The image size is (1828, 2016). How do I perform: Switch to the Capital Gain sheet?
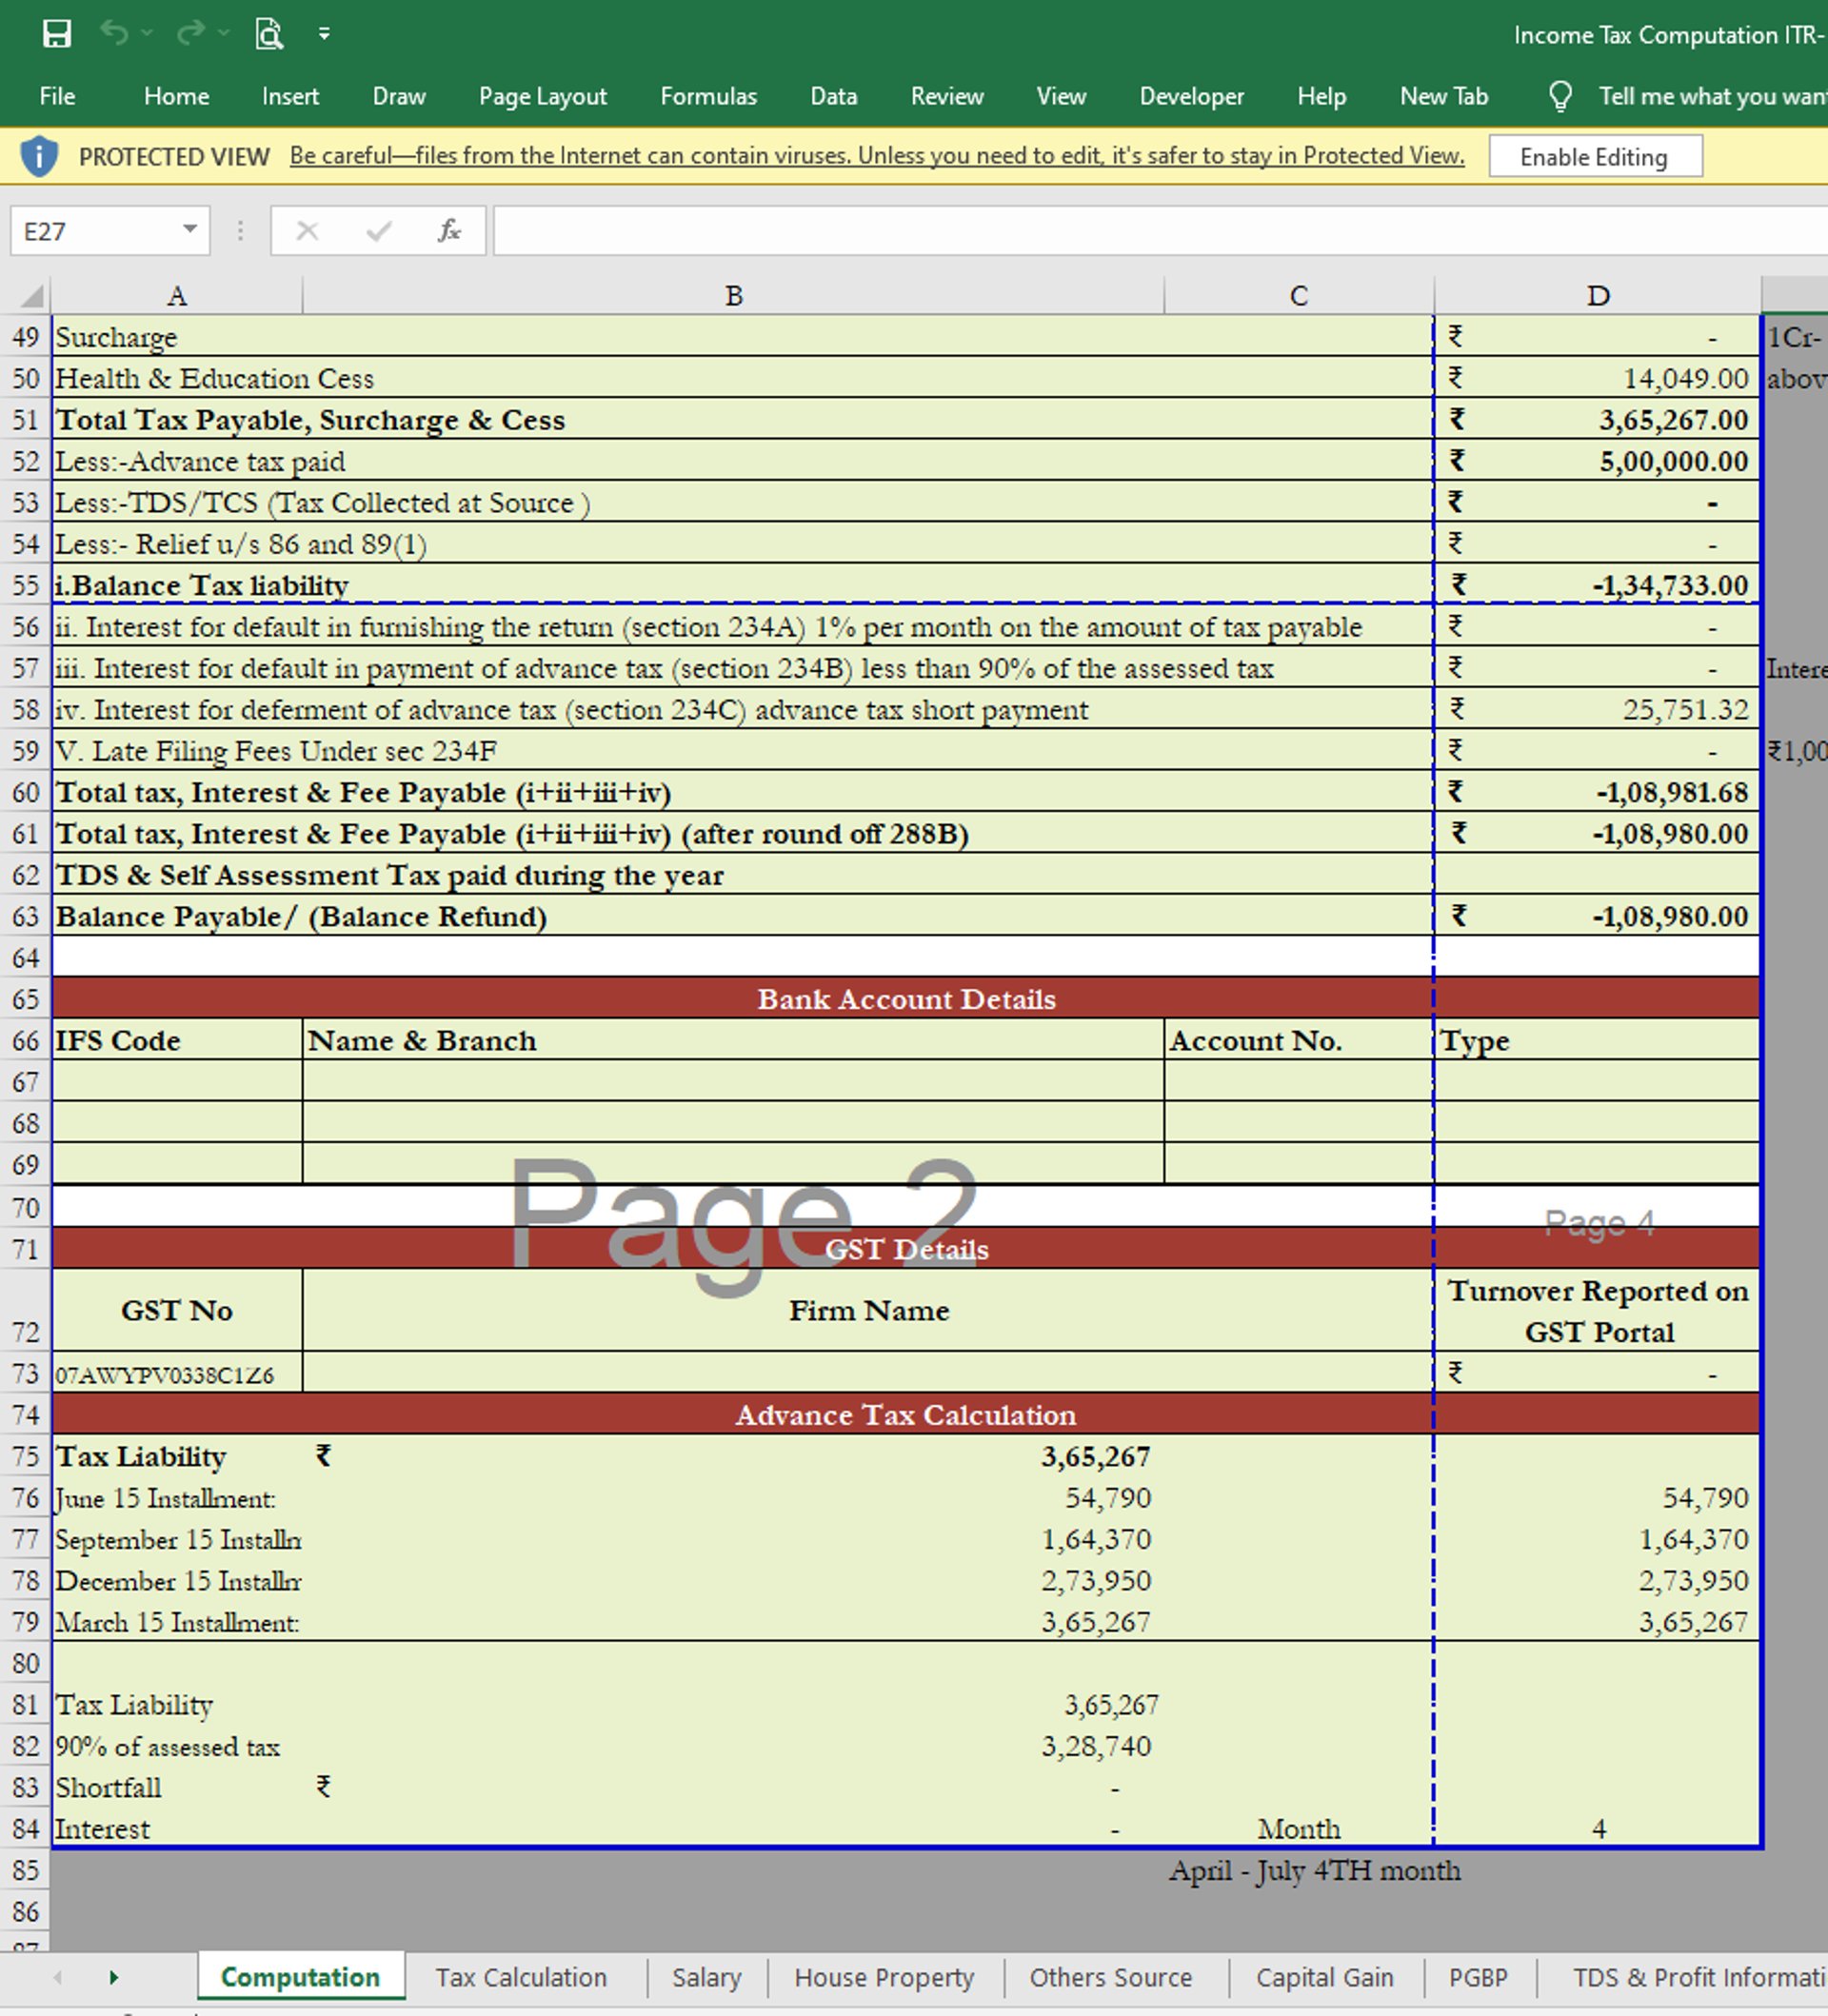pyautogui.click(x=1324, y=1977)
